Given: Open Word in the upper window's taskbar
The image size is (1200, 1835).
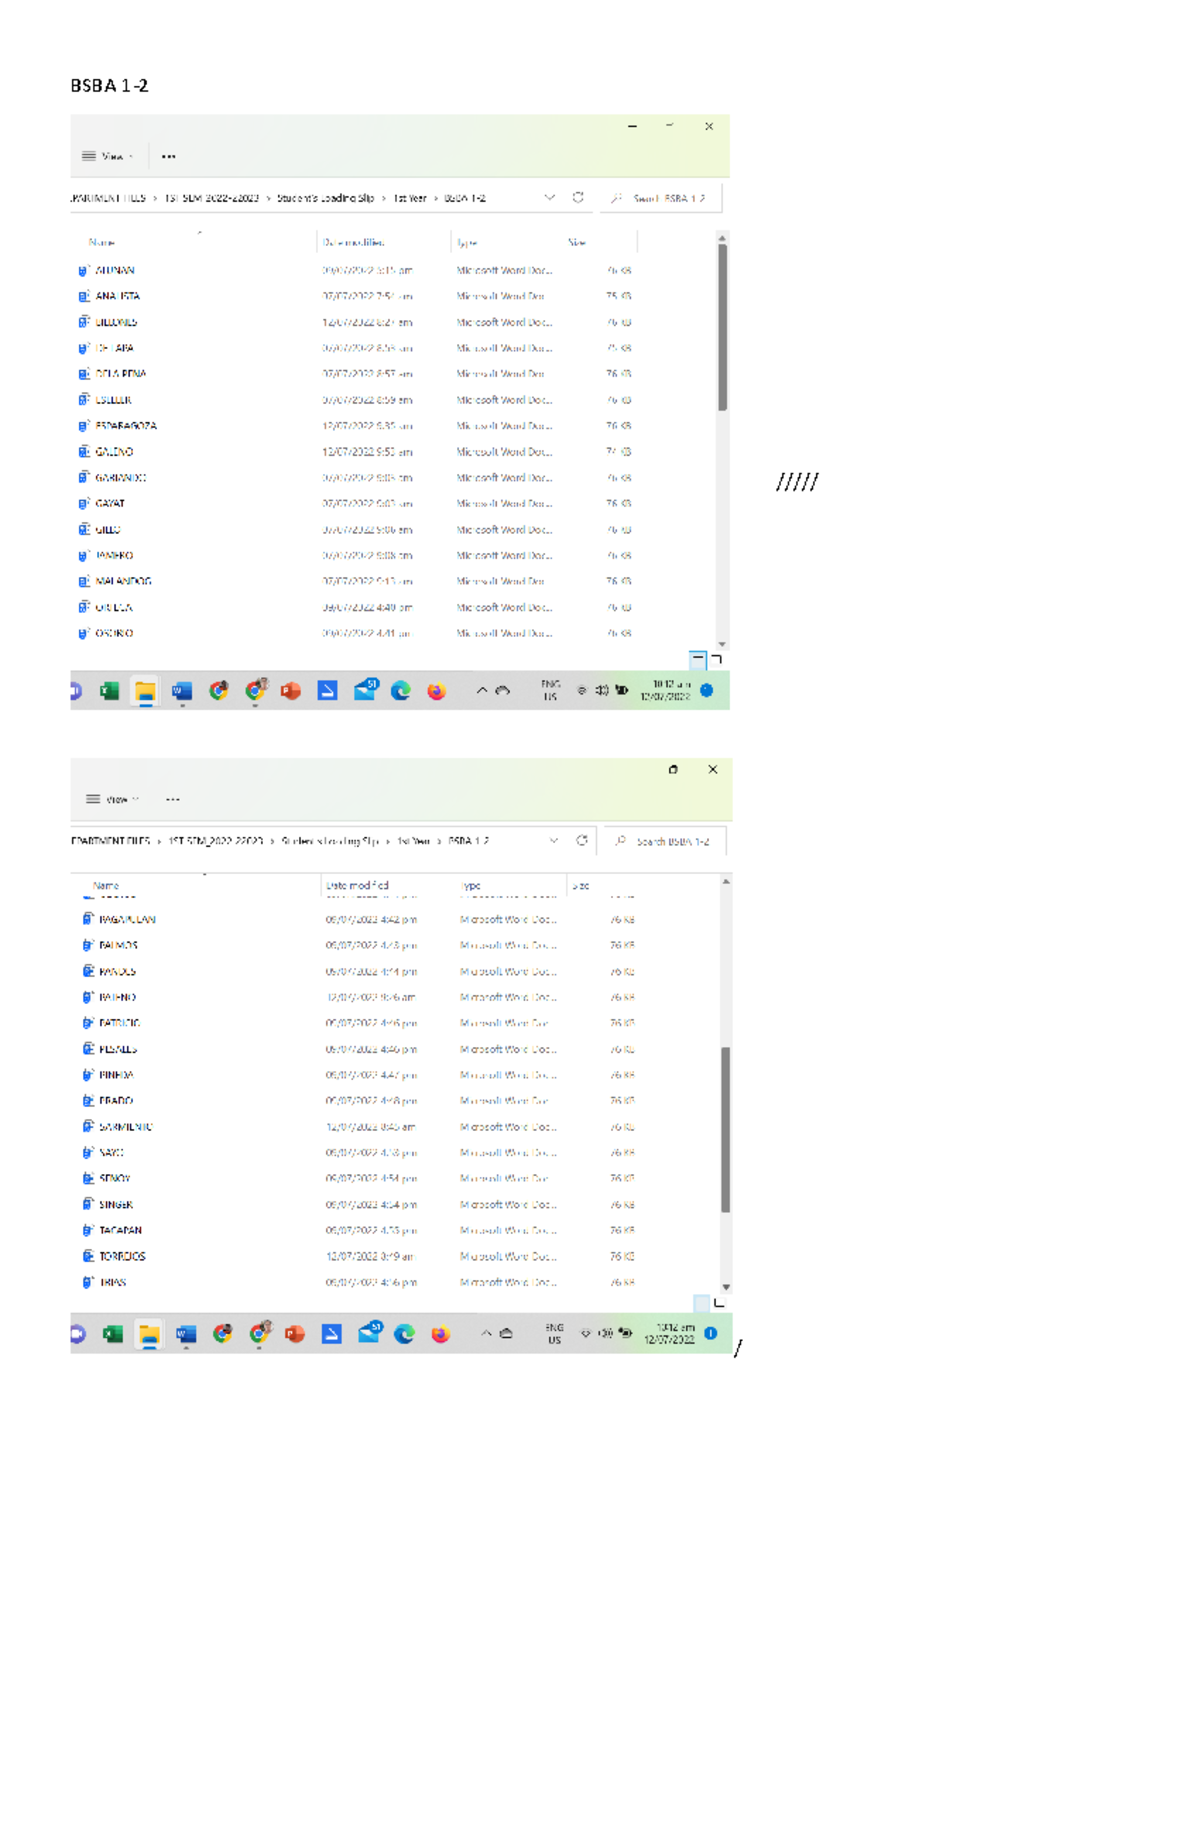Looking at the screenshot, I should tap(182, 691).
